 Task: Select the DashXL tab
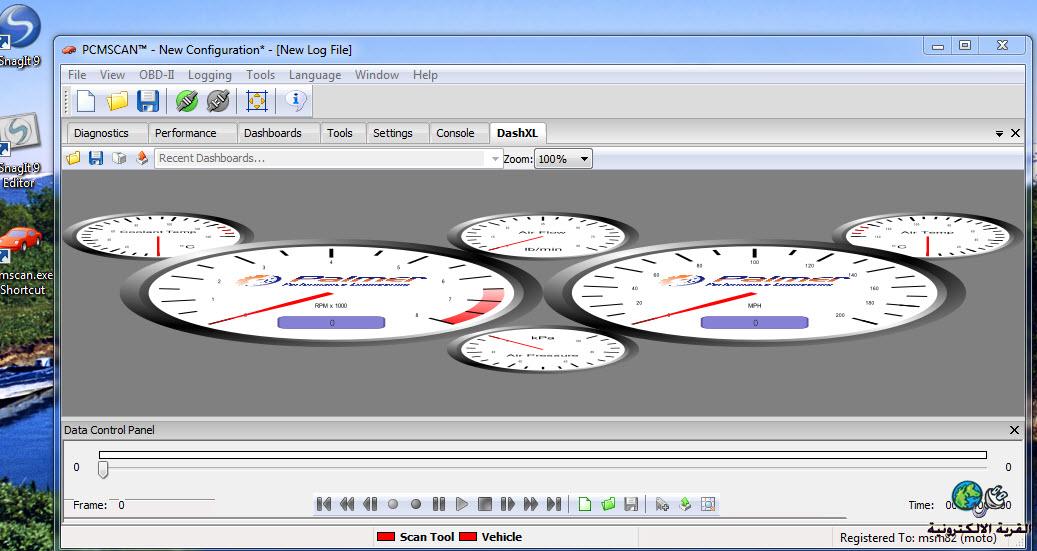[x=517, y=133]
